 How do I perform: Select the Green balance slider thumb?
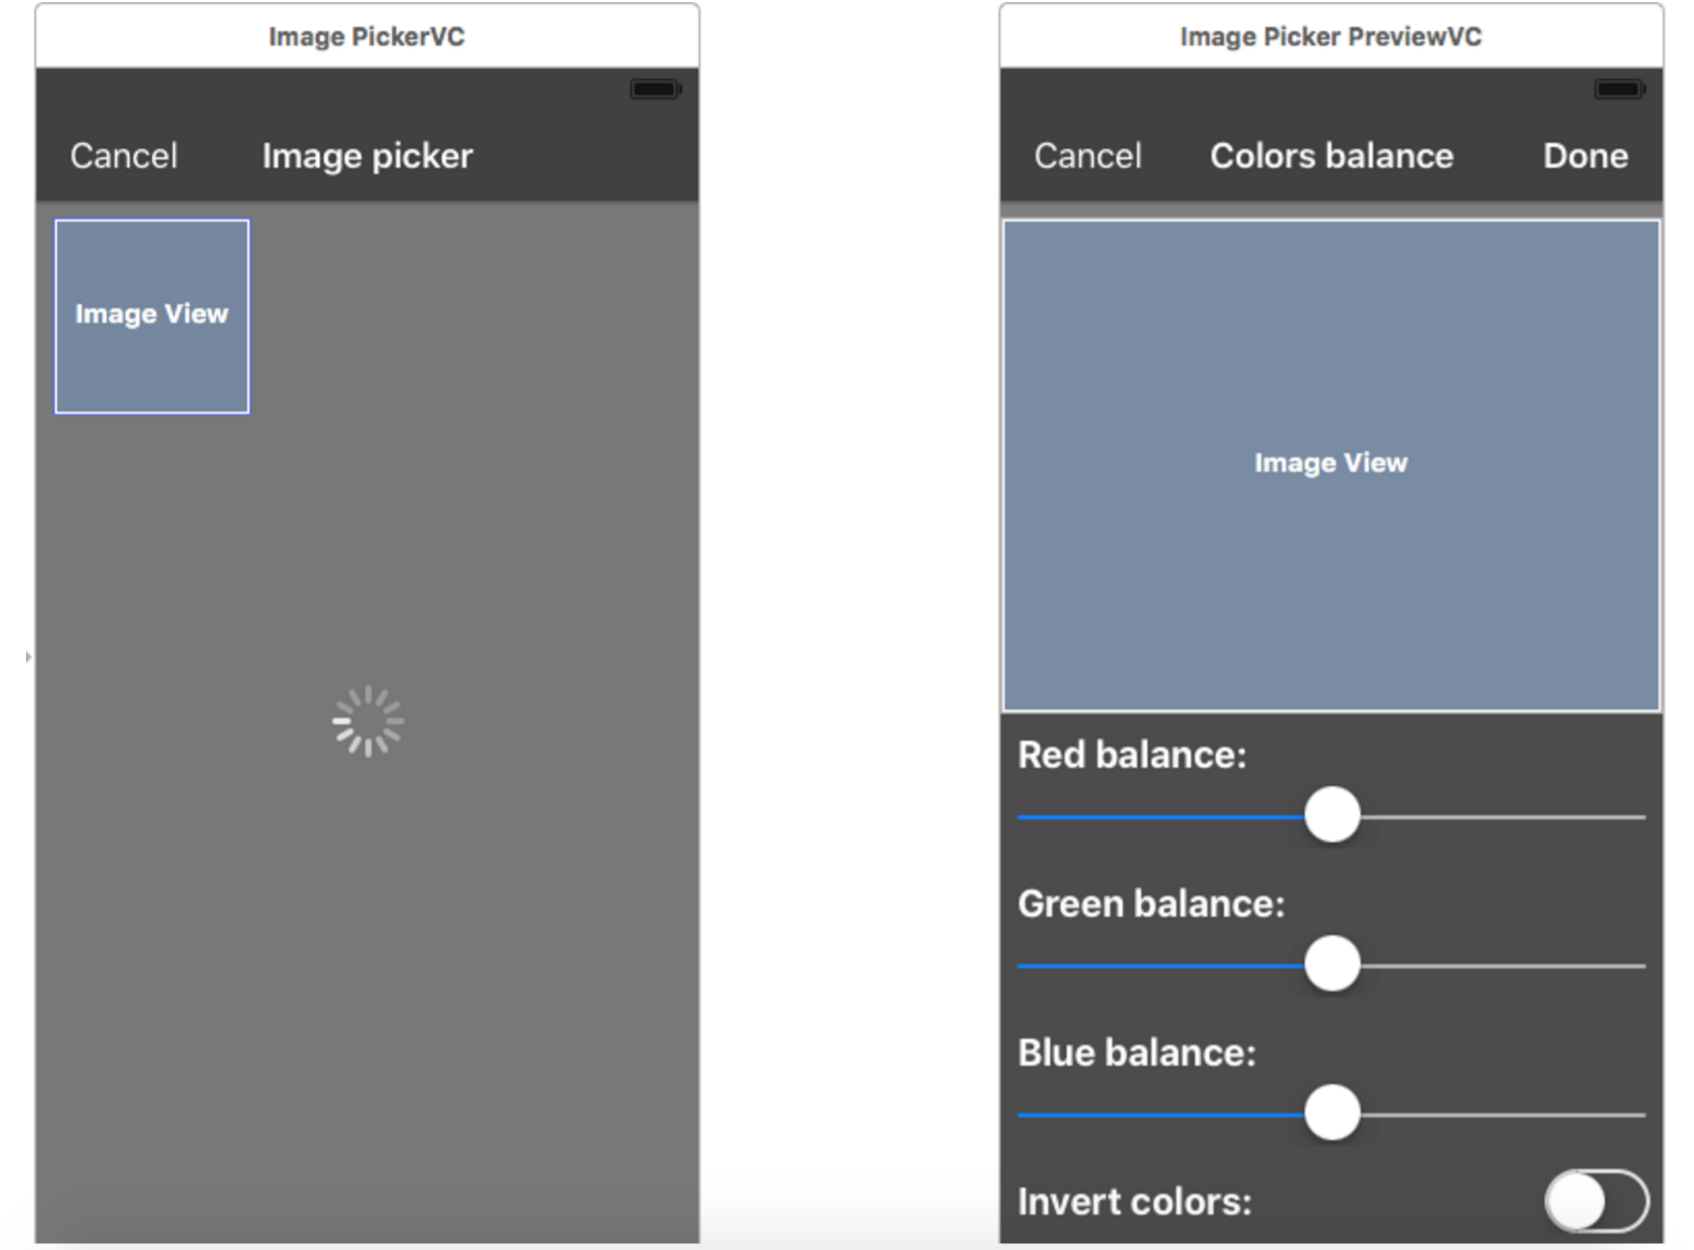[x=1332, y=963]
